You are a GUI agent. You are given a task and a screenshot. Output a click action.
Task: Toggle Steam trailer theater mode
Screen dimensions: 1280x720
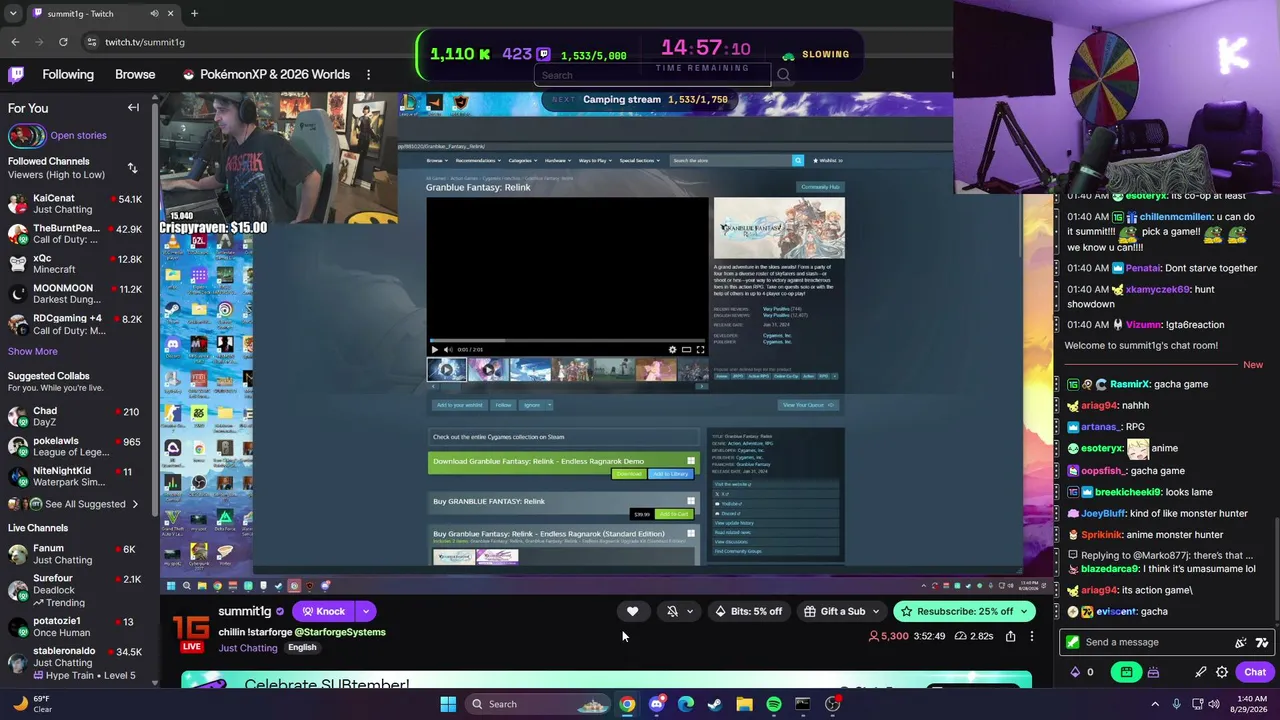[x=686, y=349]
